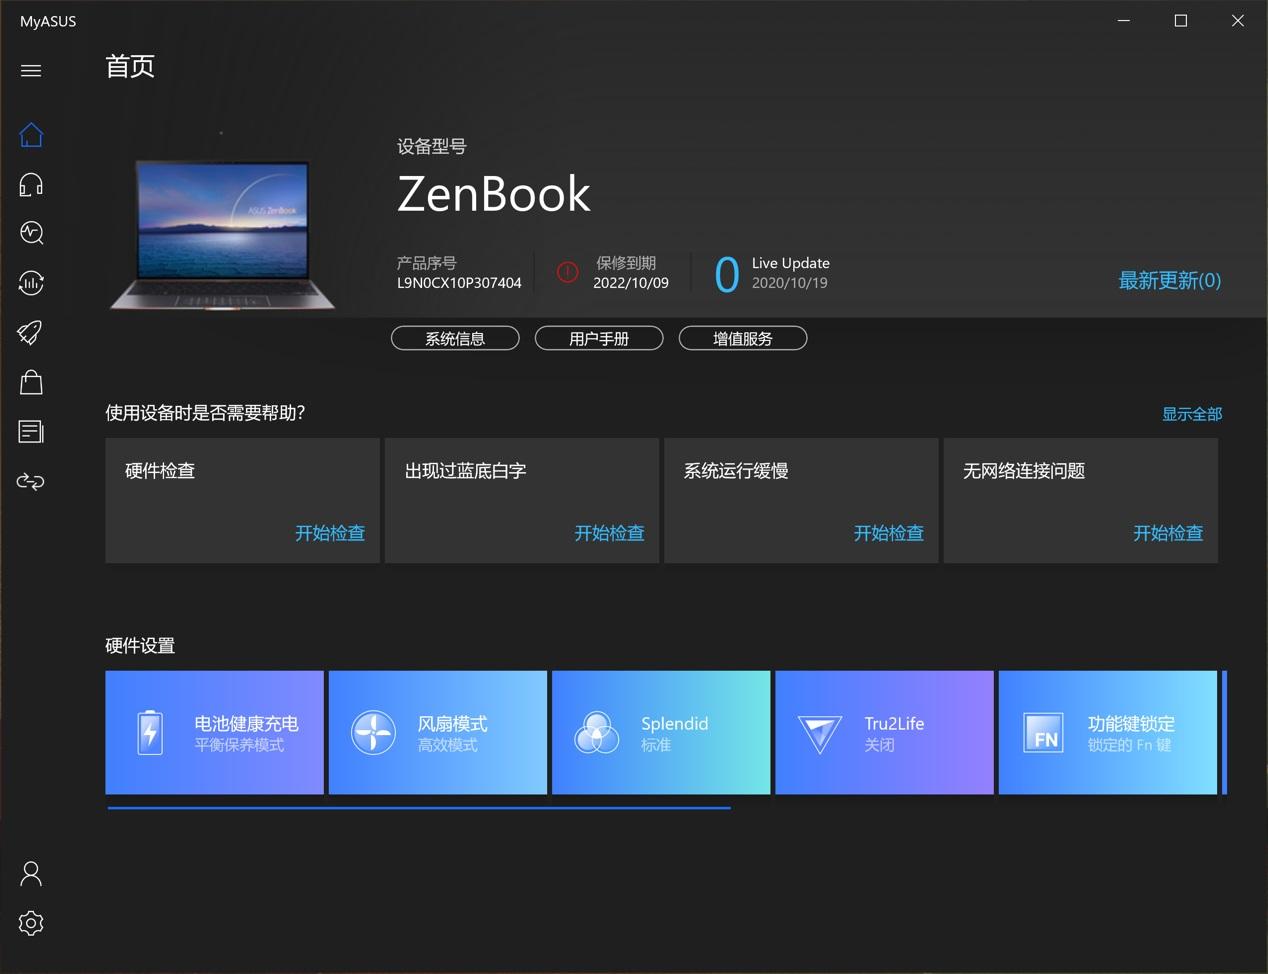Open 电池健康充电 tile
The height and width of the screenshot is (974, 1268).
click(x=214, y=733)
